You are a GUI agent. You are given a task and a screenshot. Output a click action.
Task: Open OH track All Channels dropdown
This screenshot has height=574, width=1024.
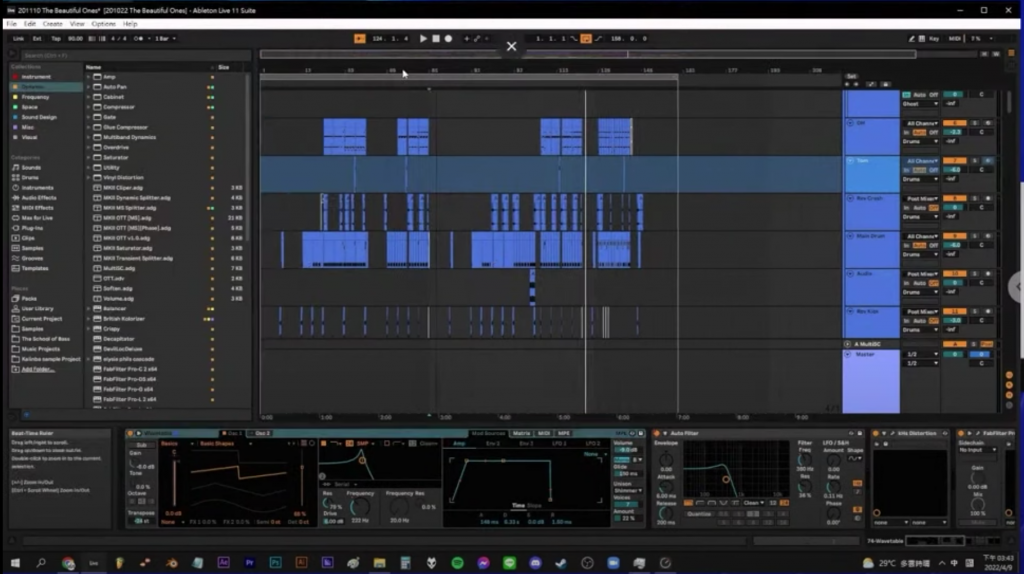[x=921, y=123]
